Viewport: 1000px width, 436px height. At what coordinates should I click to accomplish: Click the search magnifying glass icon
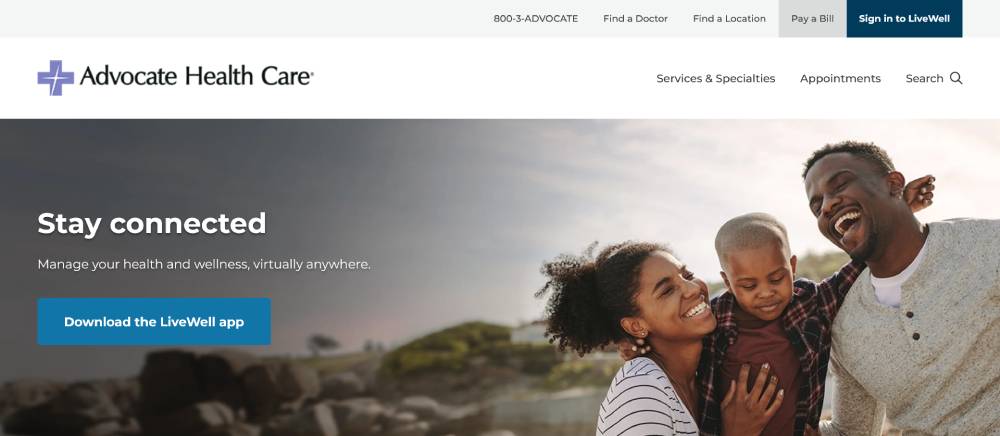[956, 78]
